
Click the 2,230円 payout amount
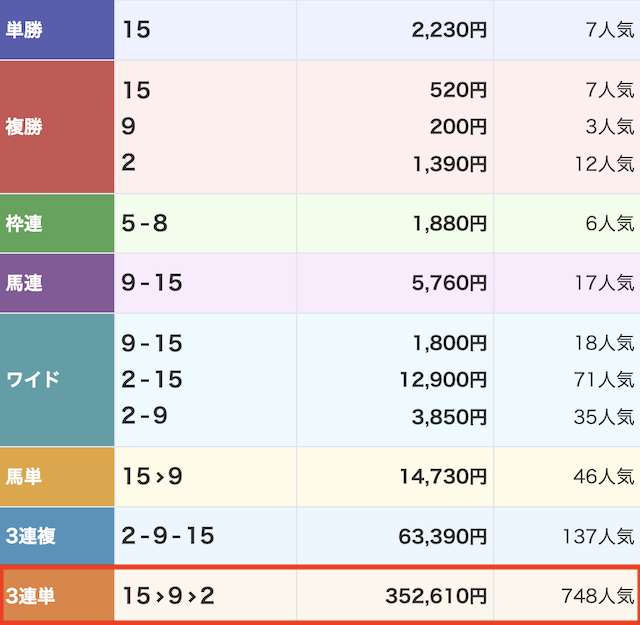449,30
